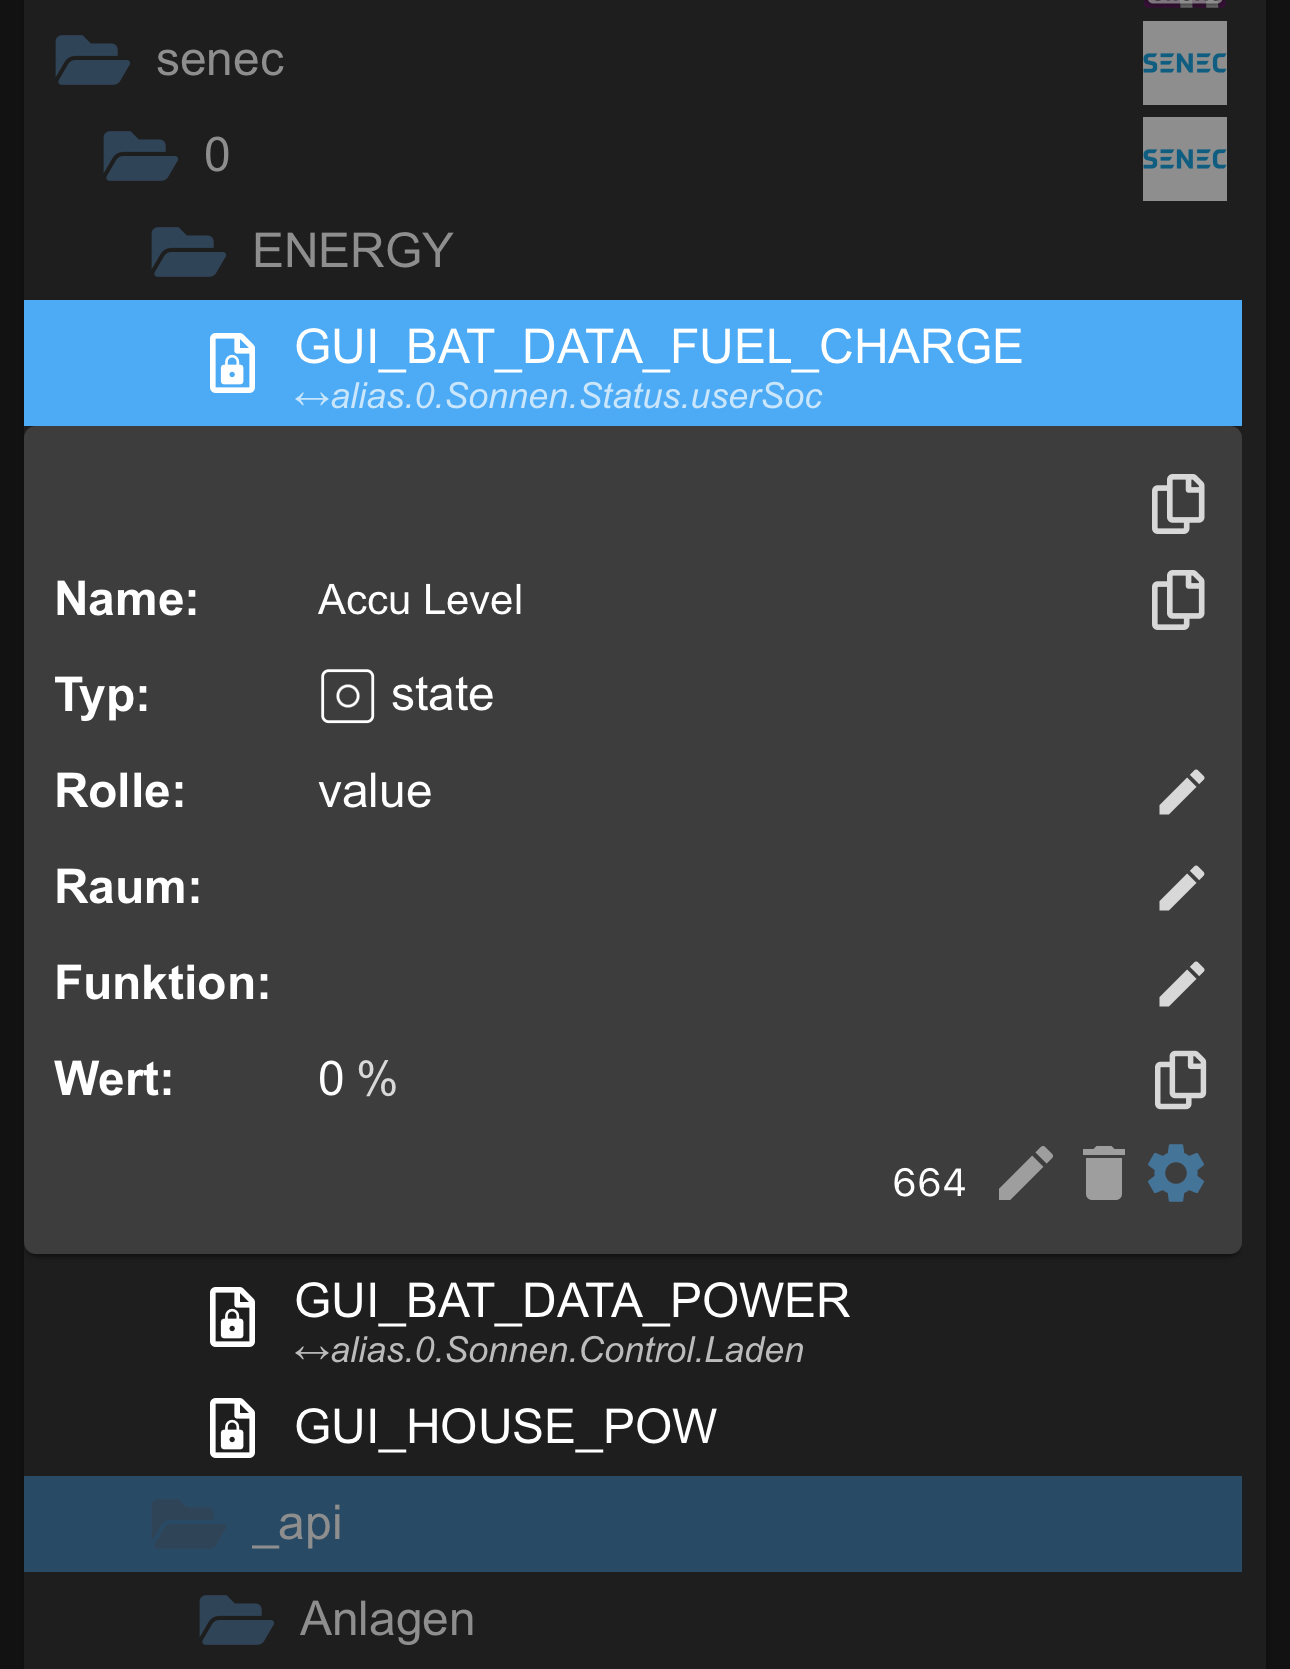The image size is (1290, 1669).
Task: Click the 0 % Wert value
Action: coord(357,1080)
